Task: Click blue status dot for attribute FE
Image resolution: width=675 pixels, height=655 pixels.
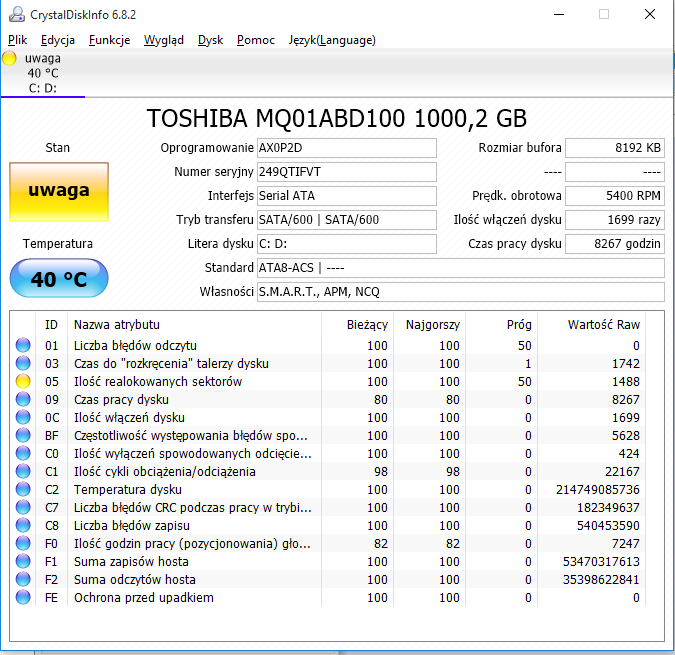Action: pyautogui.click(x=23, y=597)
